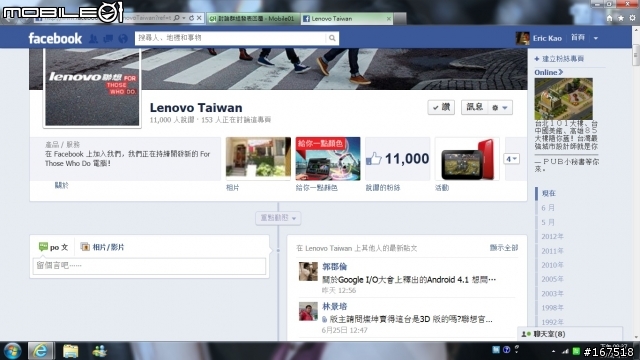Open Windows Explorer folder taskbar icon
640x360 pixels.
70,351
